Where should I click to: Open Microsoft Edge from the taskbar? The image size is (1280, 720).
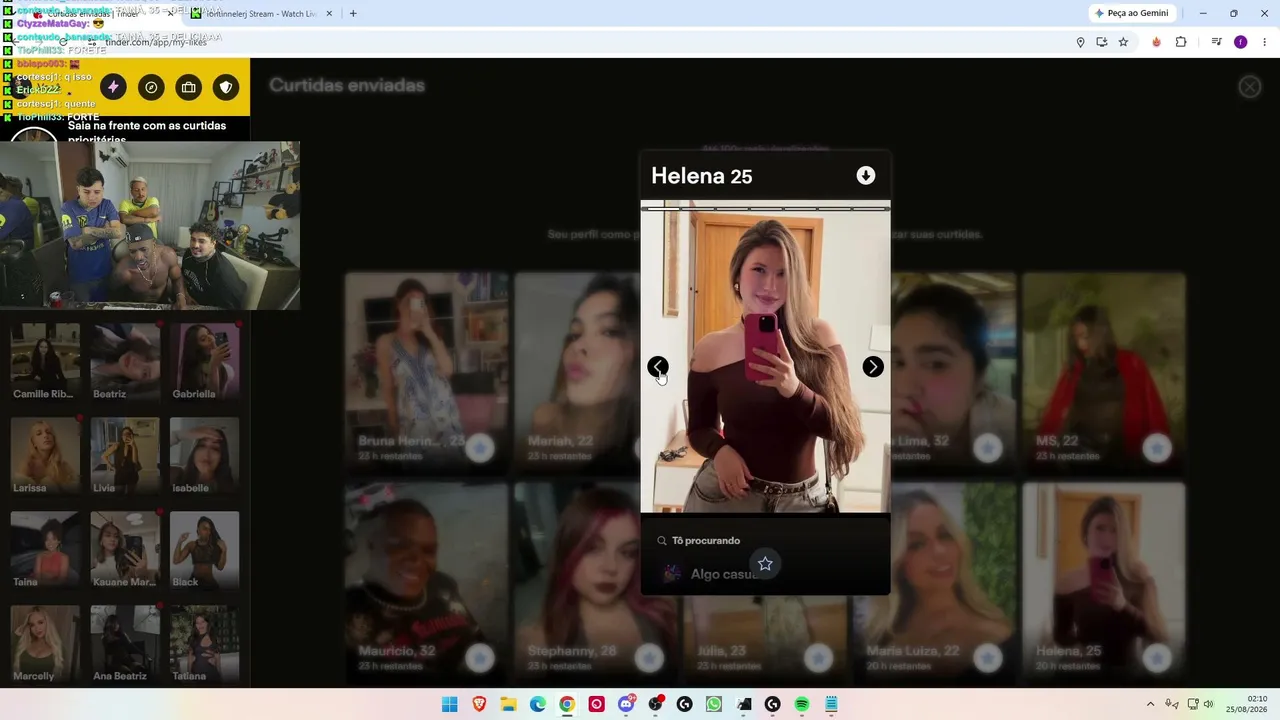[x=538, y=705]
